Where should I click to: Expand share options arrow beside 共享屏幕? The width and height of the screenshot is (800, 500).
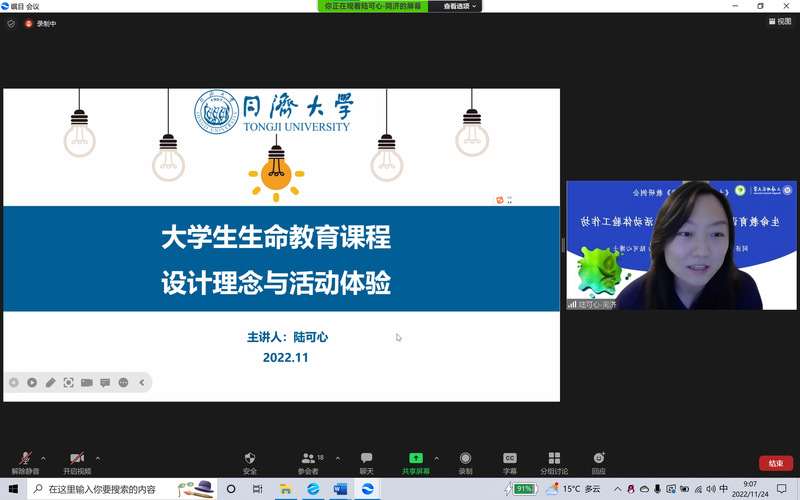click(x=436, y=458)
